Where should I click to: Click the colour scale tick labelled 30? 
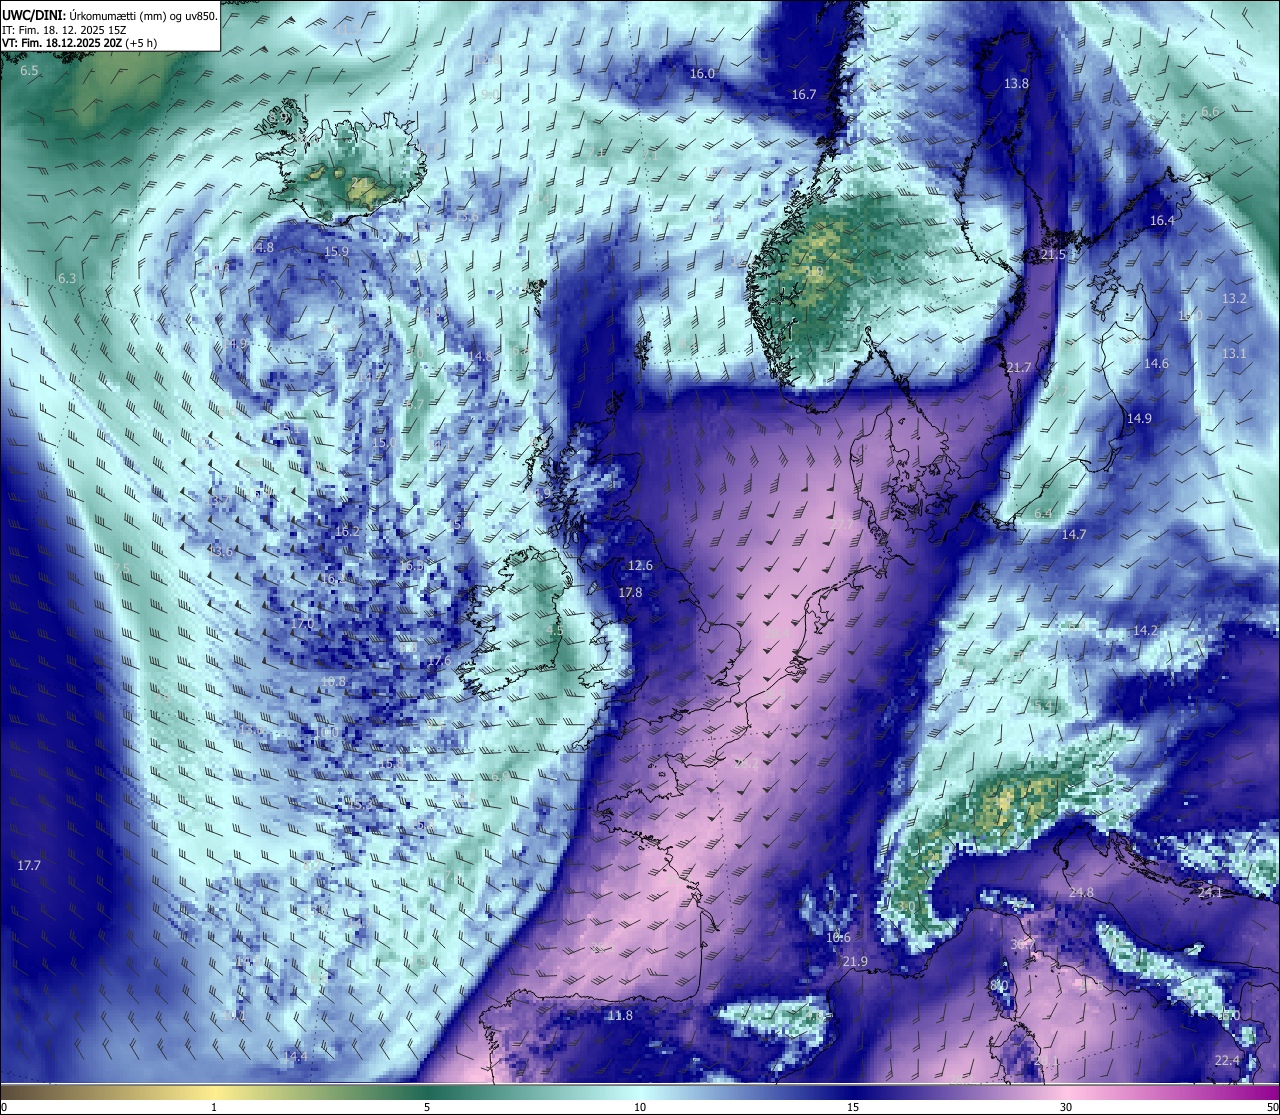1066,1107
